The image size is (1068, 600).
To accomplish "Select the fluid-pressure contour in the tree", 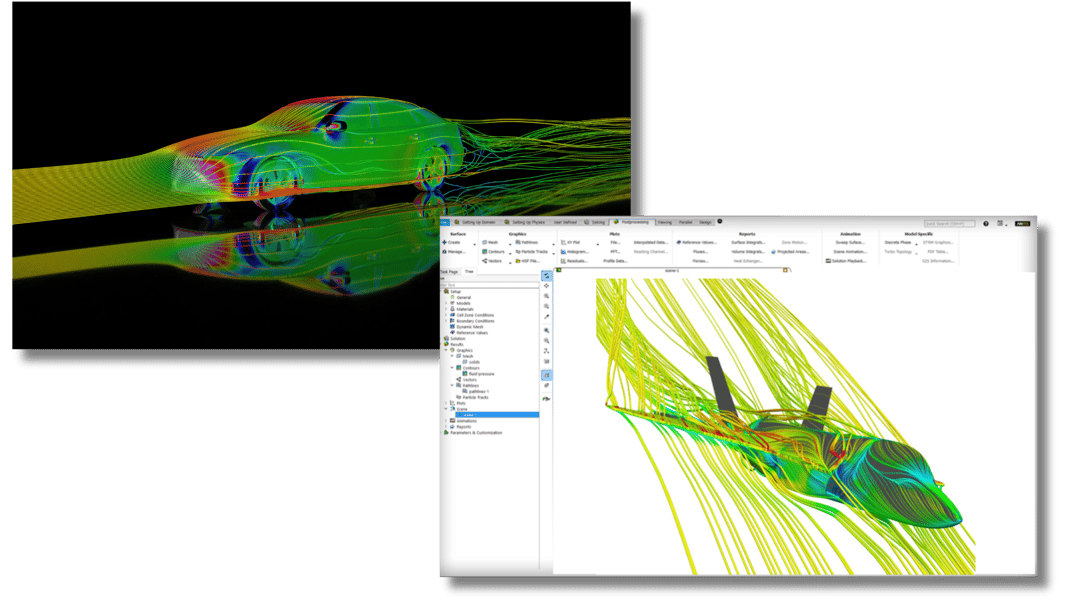I will tap(481, 374).
